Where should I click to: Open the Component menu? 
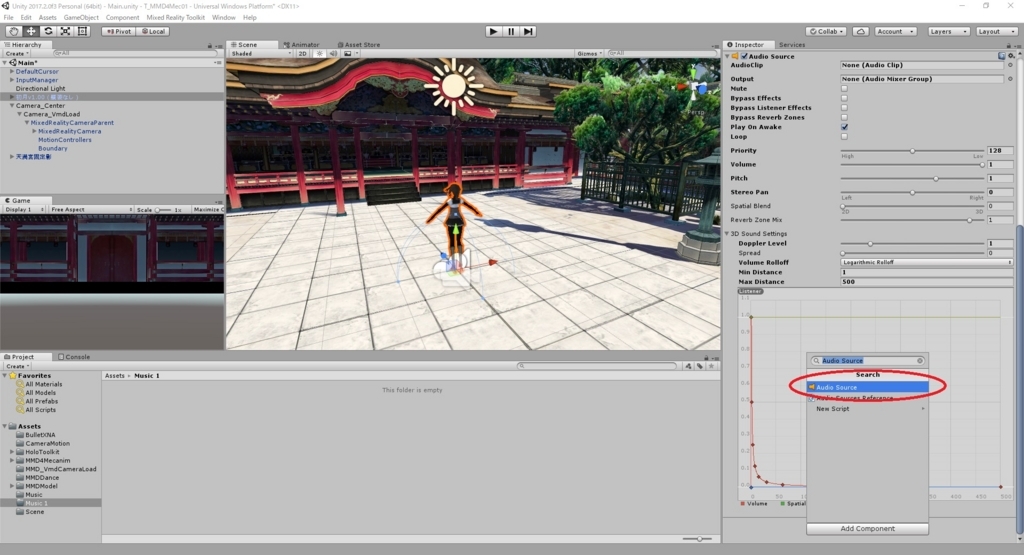122,18
